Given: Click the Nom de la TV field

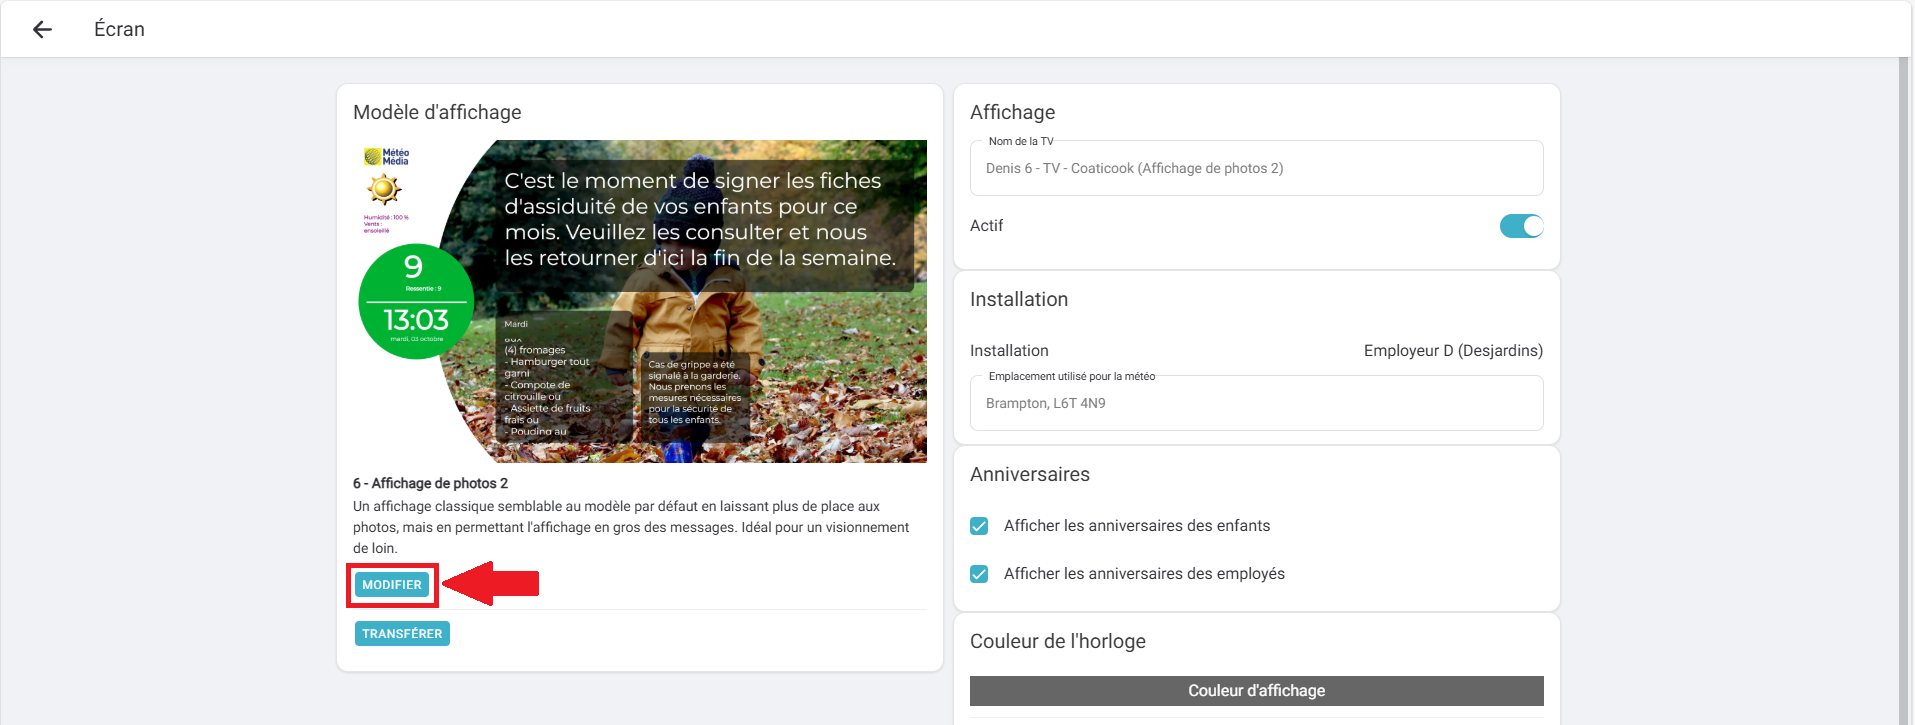Looking at the screenshot, I should (x=1255, y=168).
